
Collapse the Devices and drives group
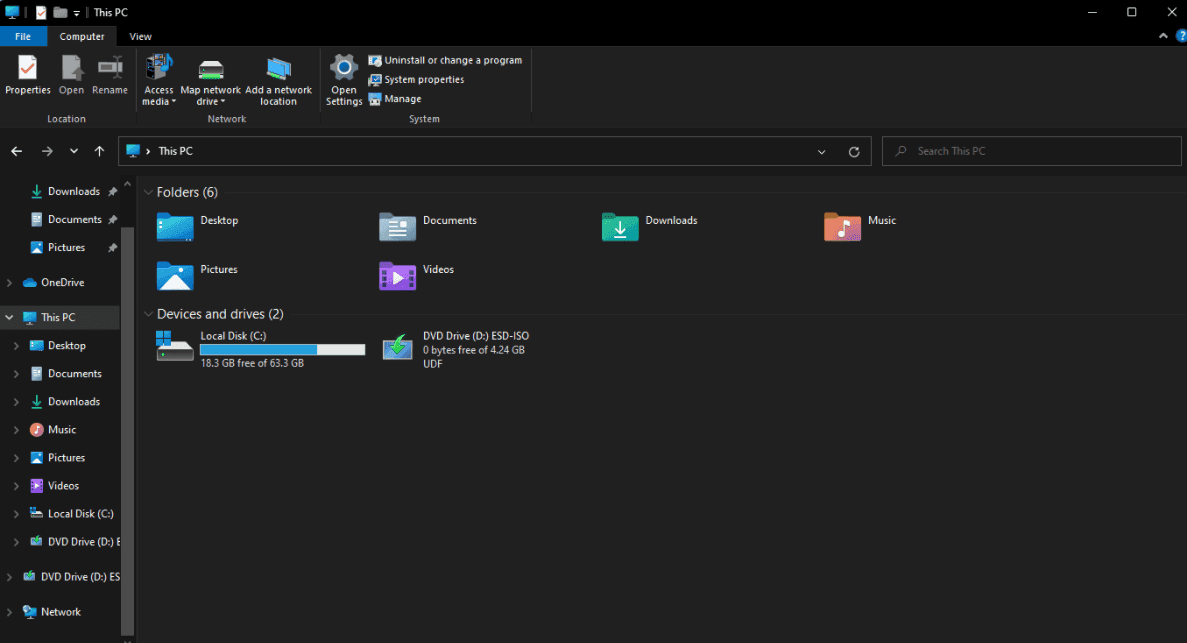(x=148, y=314)
